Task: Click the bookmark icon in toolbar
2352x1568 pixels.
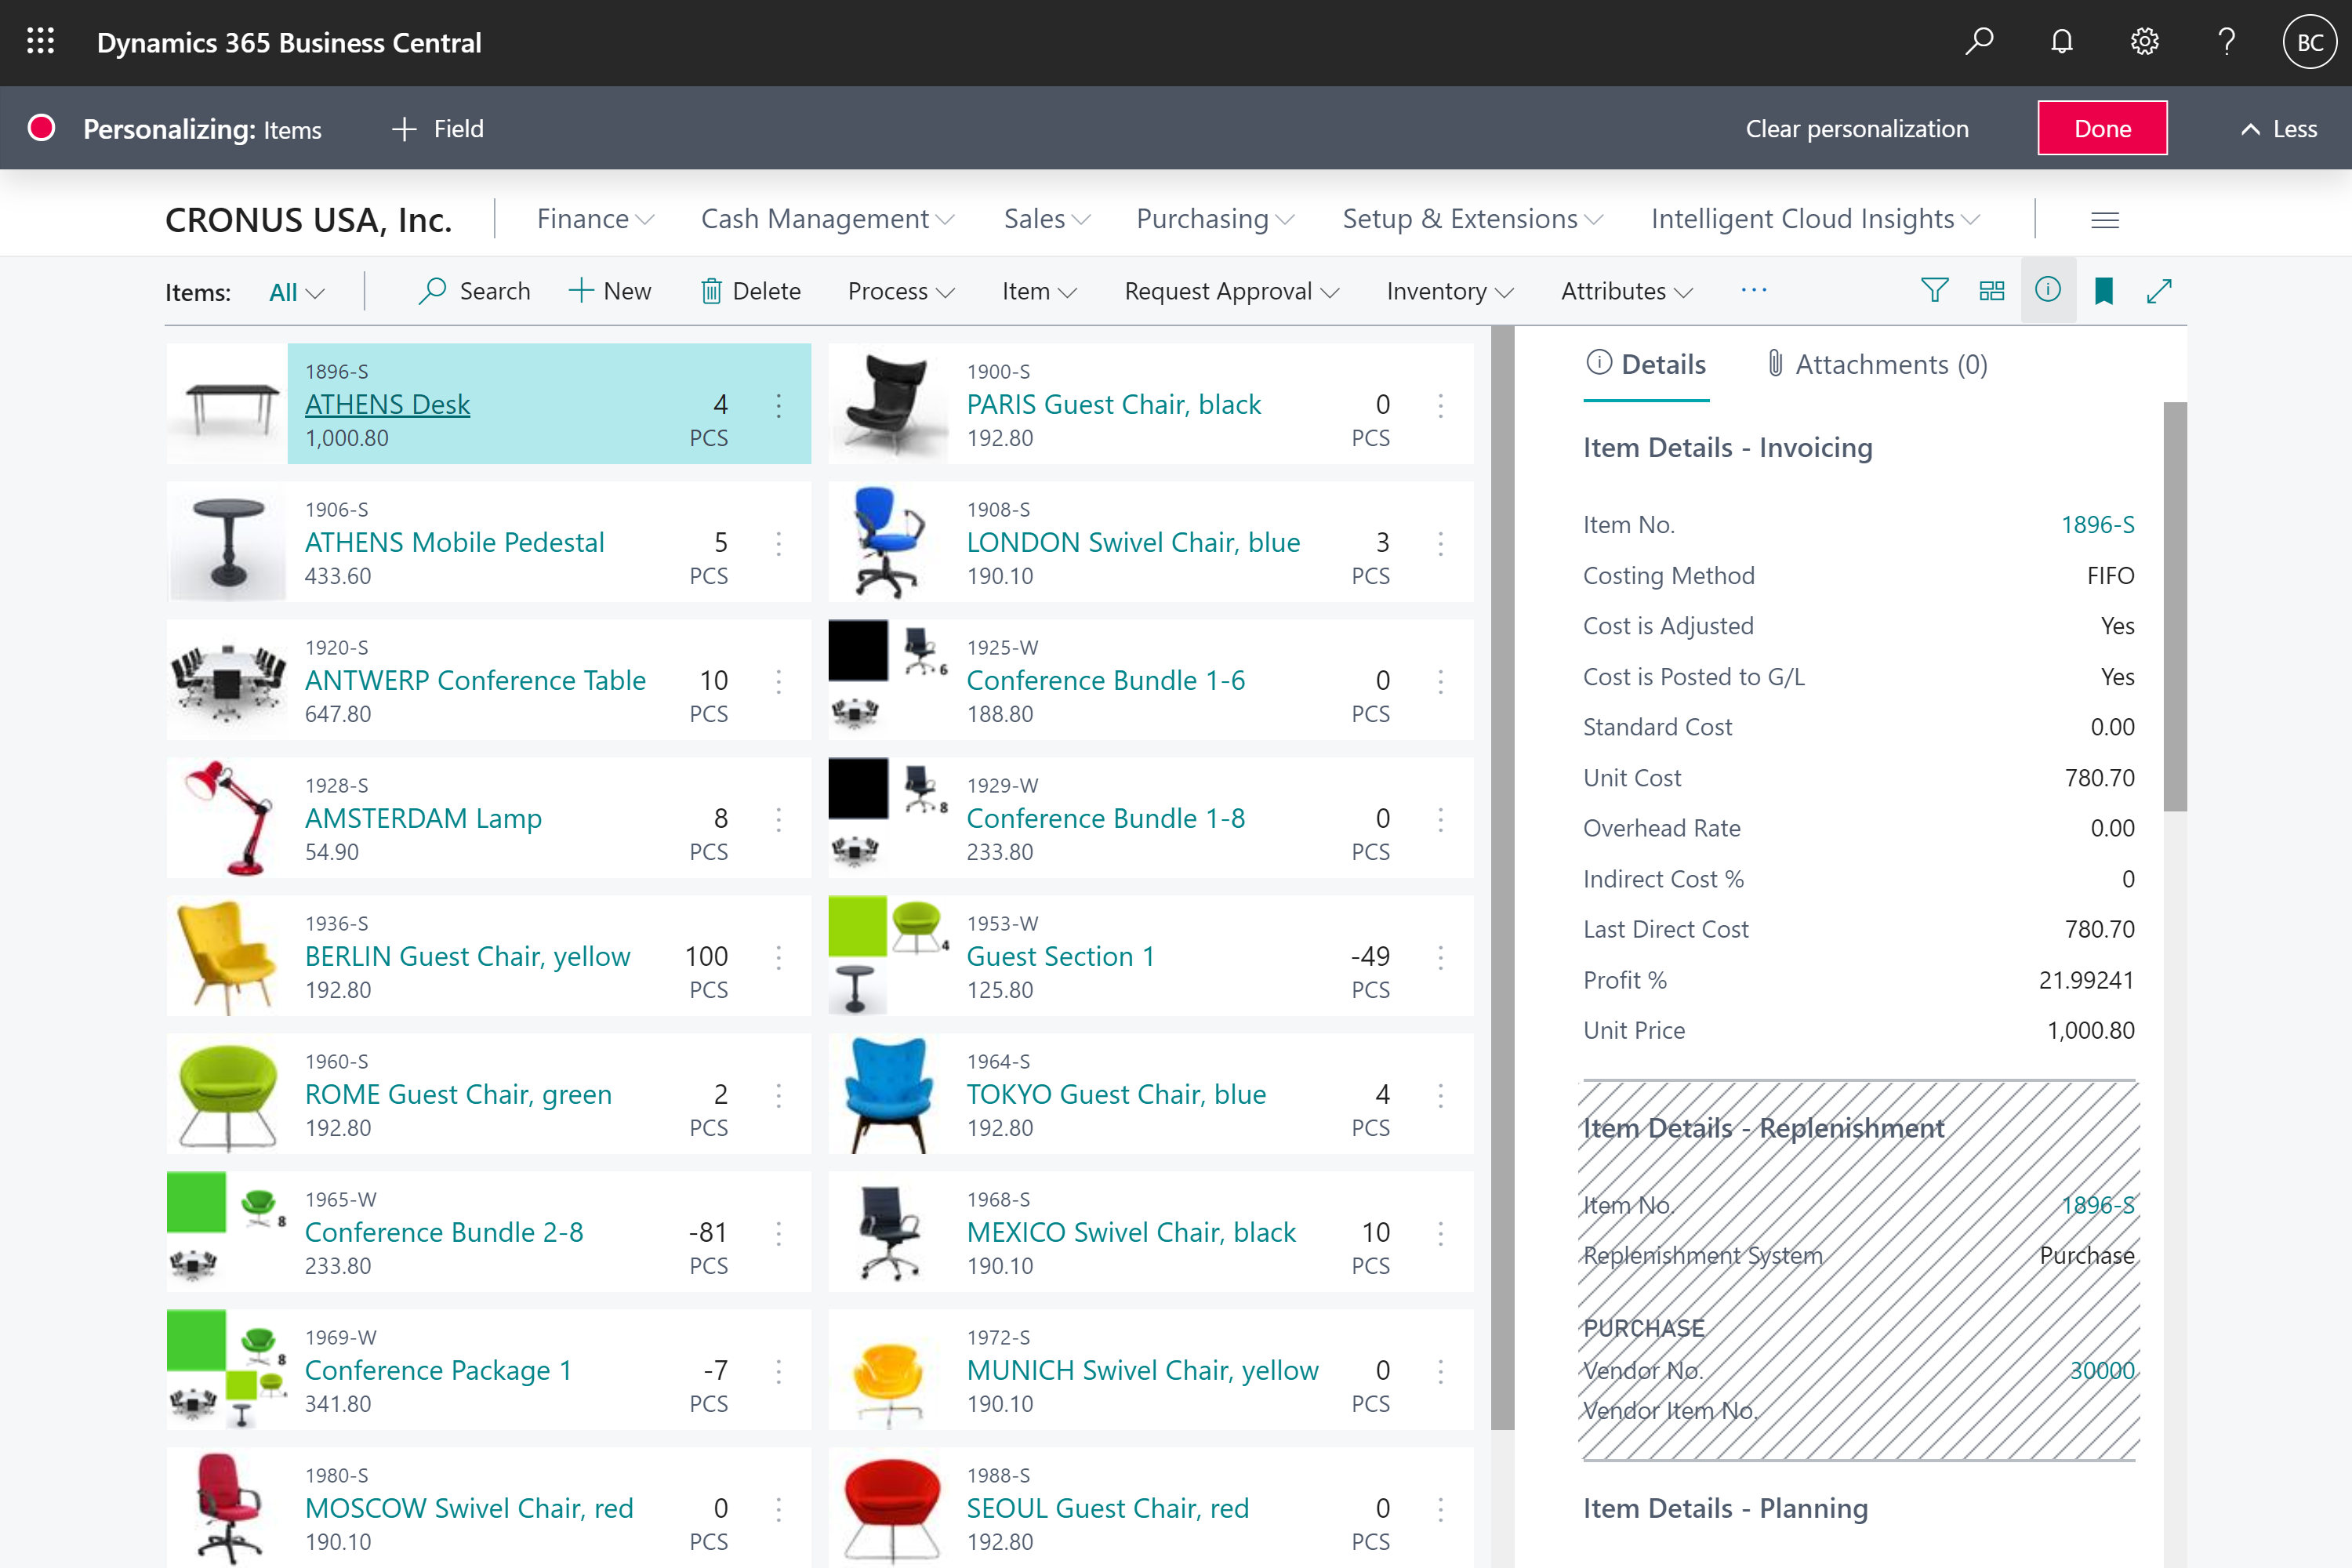Action: tap(2103, 291)
